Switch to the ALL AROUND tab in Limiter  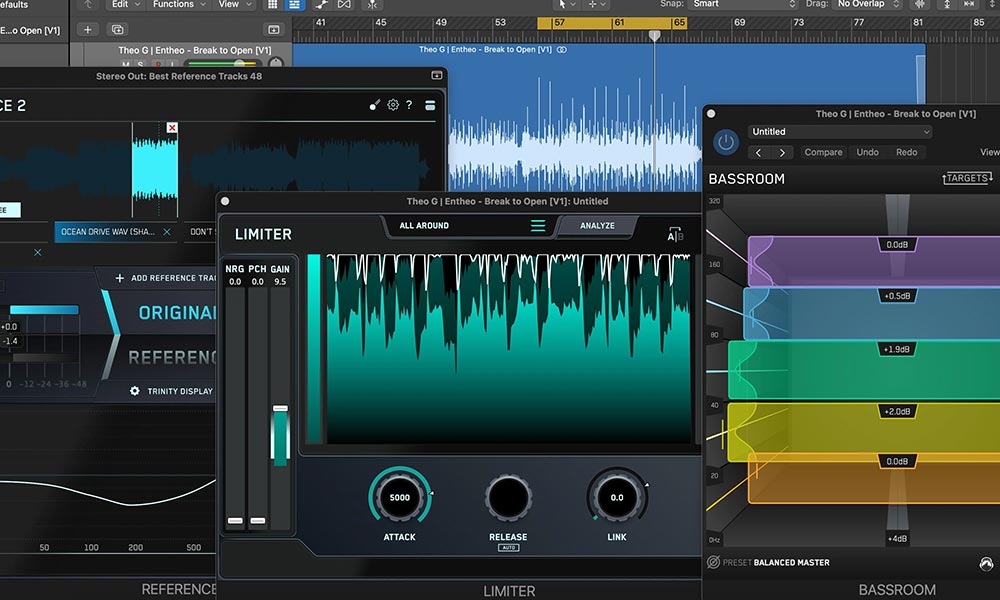click(x=423, y=225)
